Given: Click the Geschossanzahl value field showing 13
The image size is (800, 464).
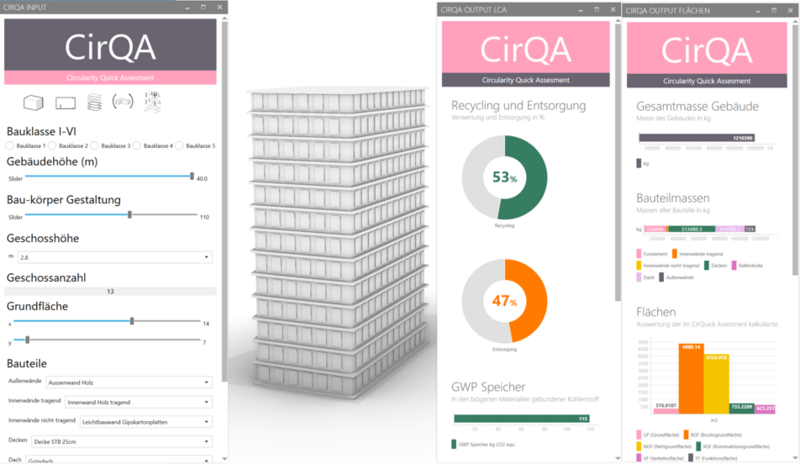Looking at the screenshot, I should (x=110, y=291).
